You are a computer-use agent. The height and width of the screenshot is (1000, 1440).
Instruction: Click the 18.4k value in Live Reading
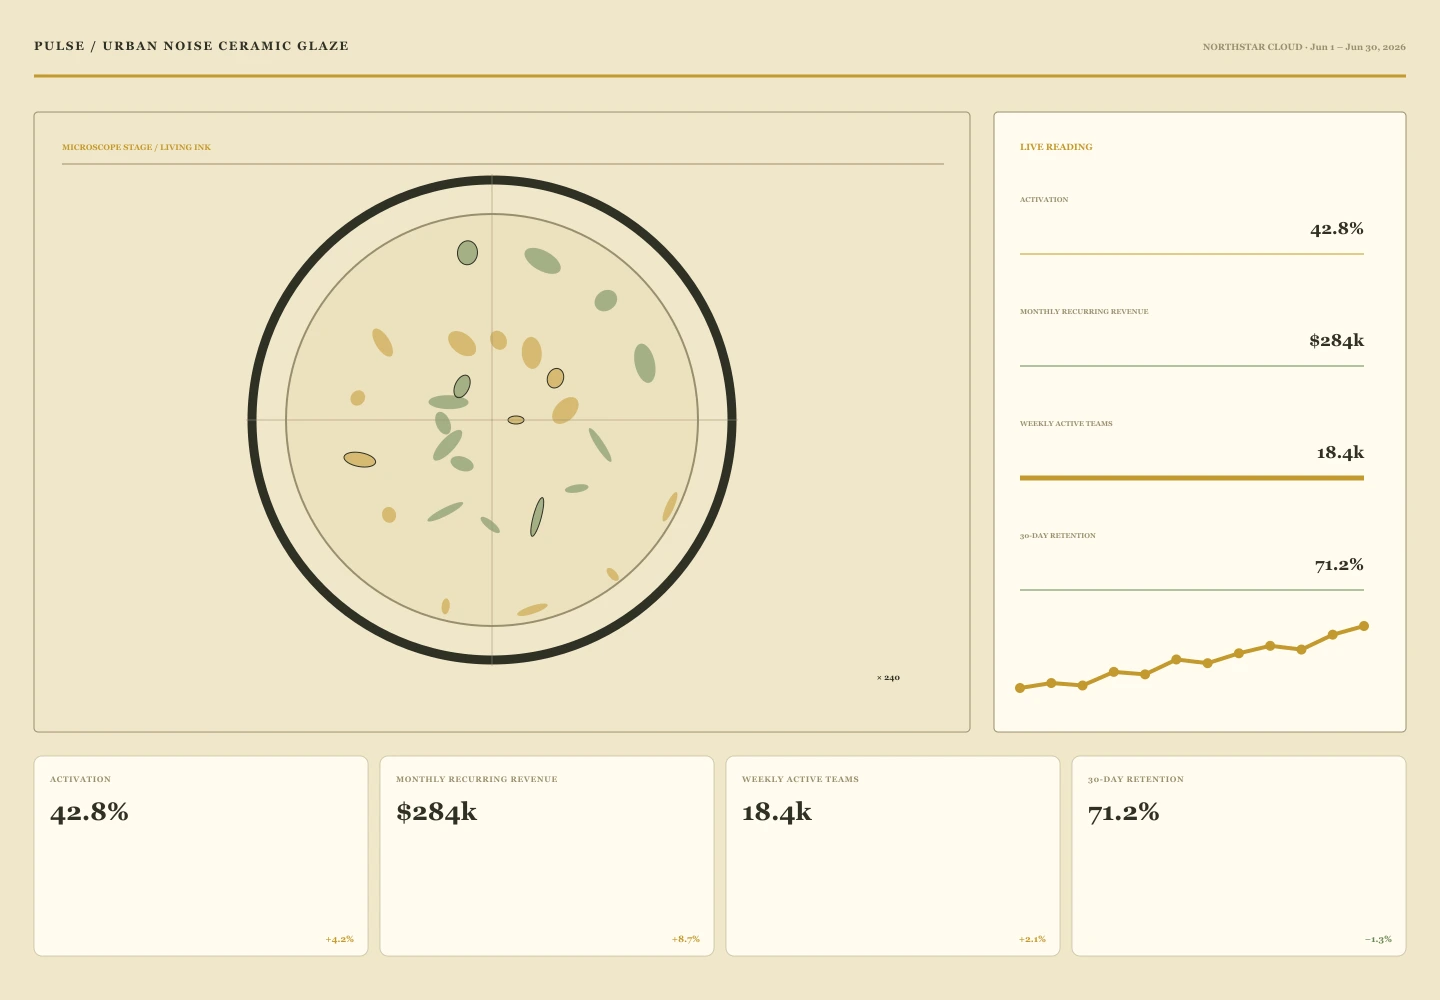coord(1340,453)
